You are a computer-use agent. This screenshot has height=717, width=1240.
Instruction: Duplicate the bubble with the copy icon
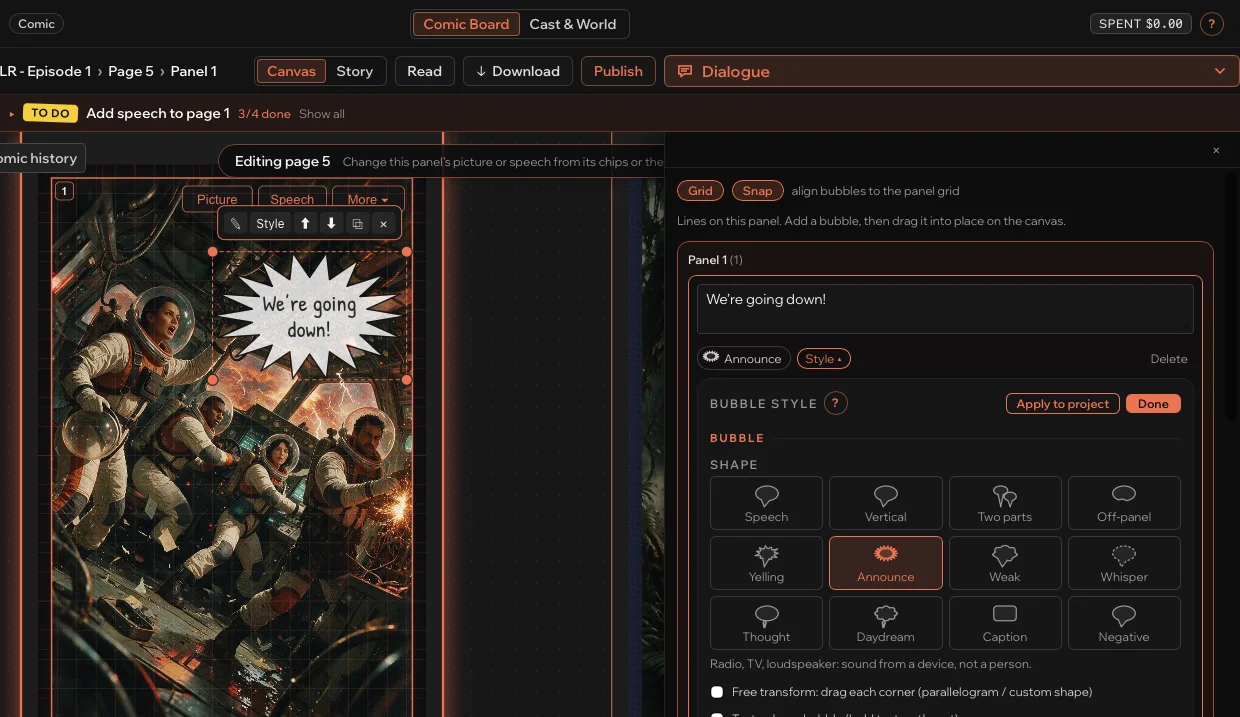pyautogui.click(x=357, y=224)
